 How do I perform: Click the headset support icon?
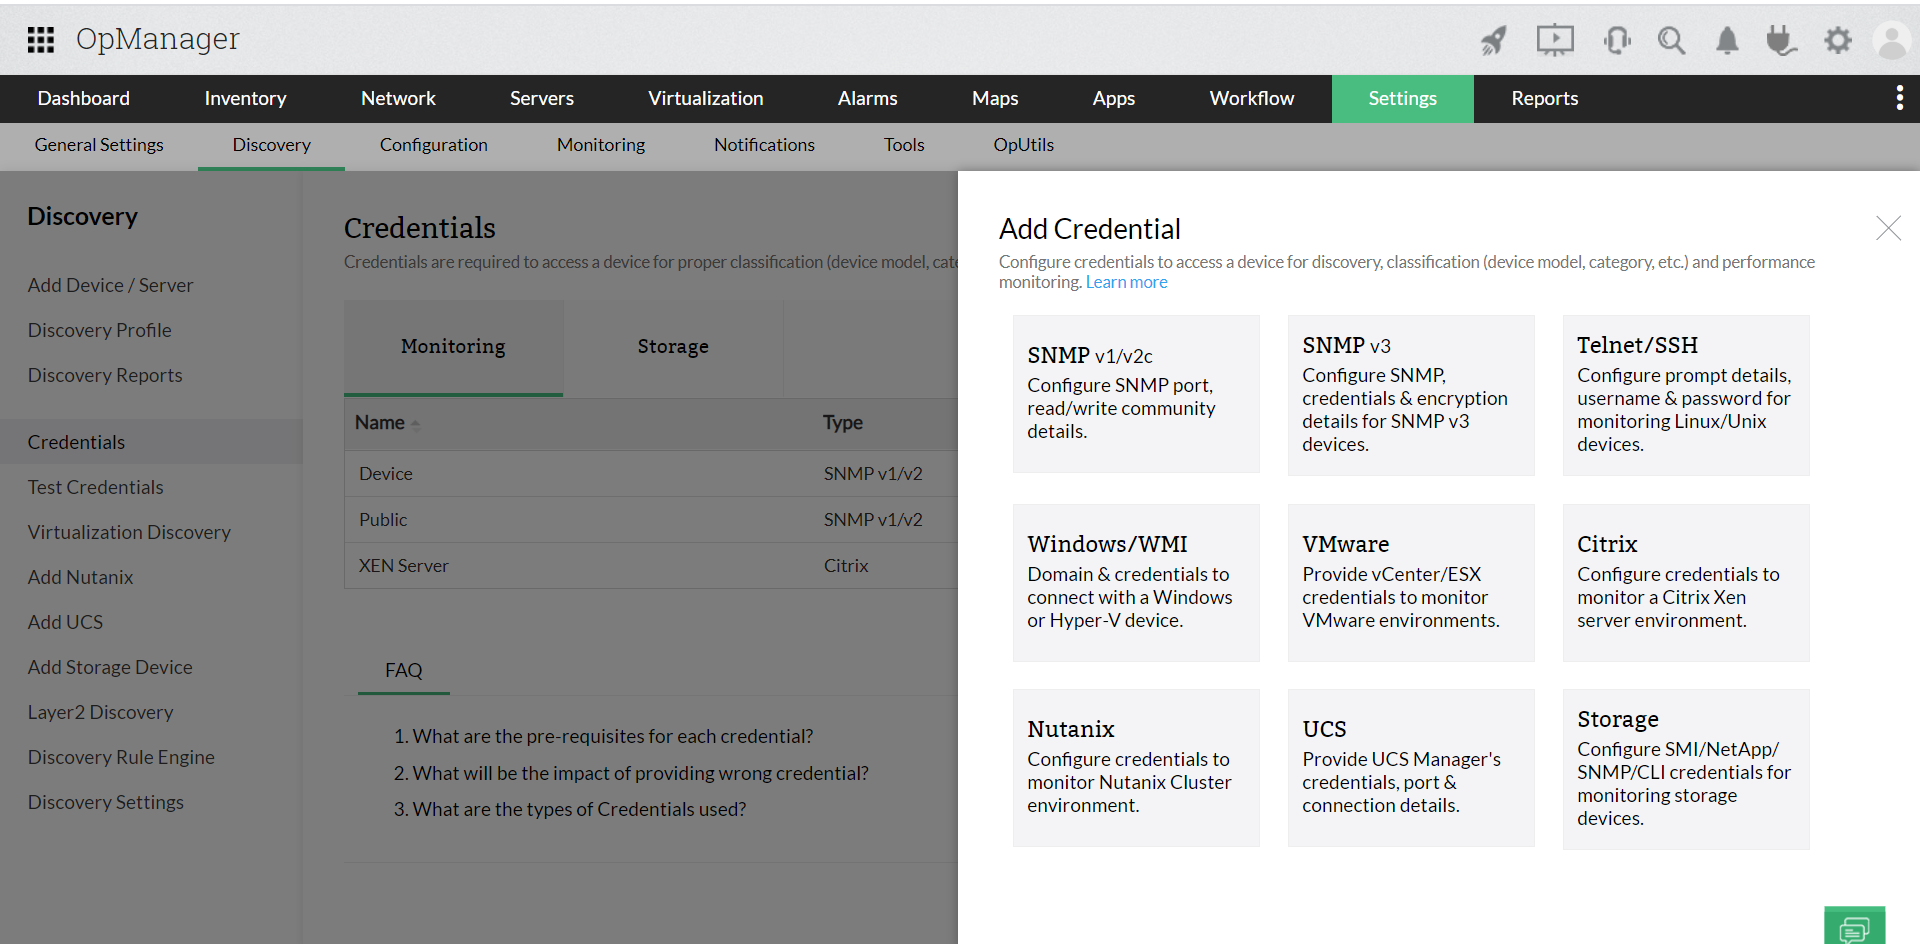[x=1616, y=40]
